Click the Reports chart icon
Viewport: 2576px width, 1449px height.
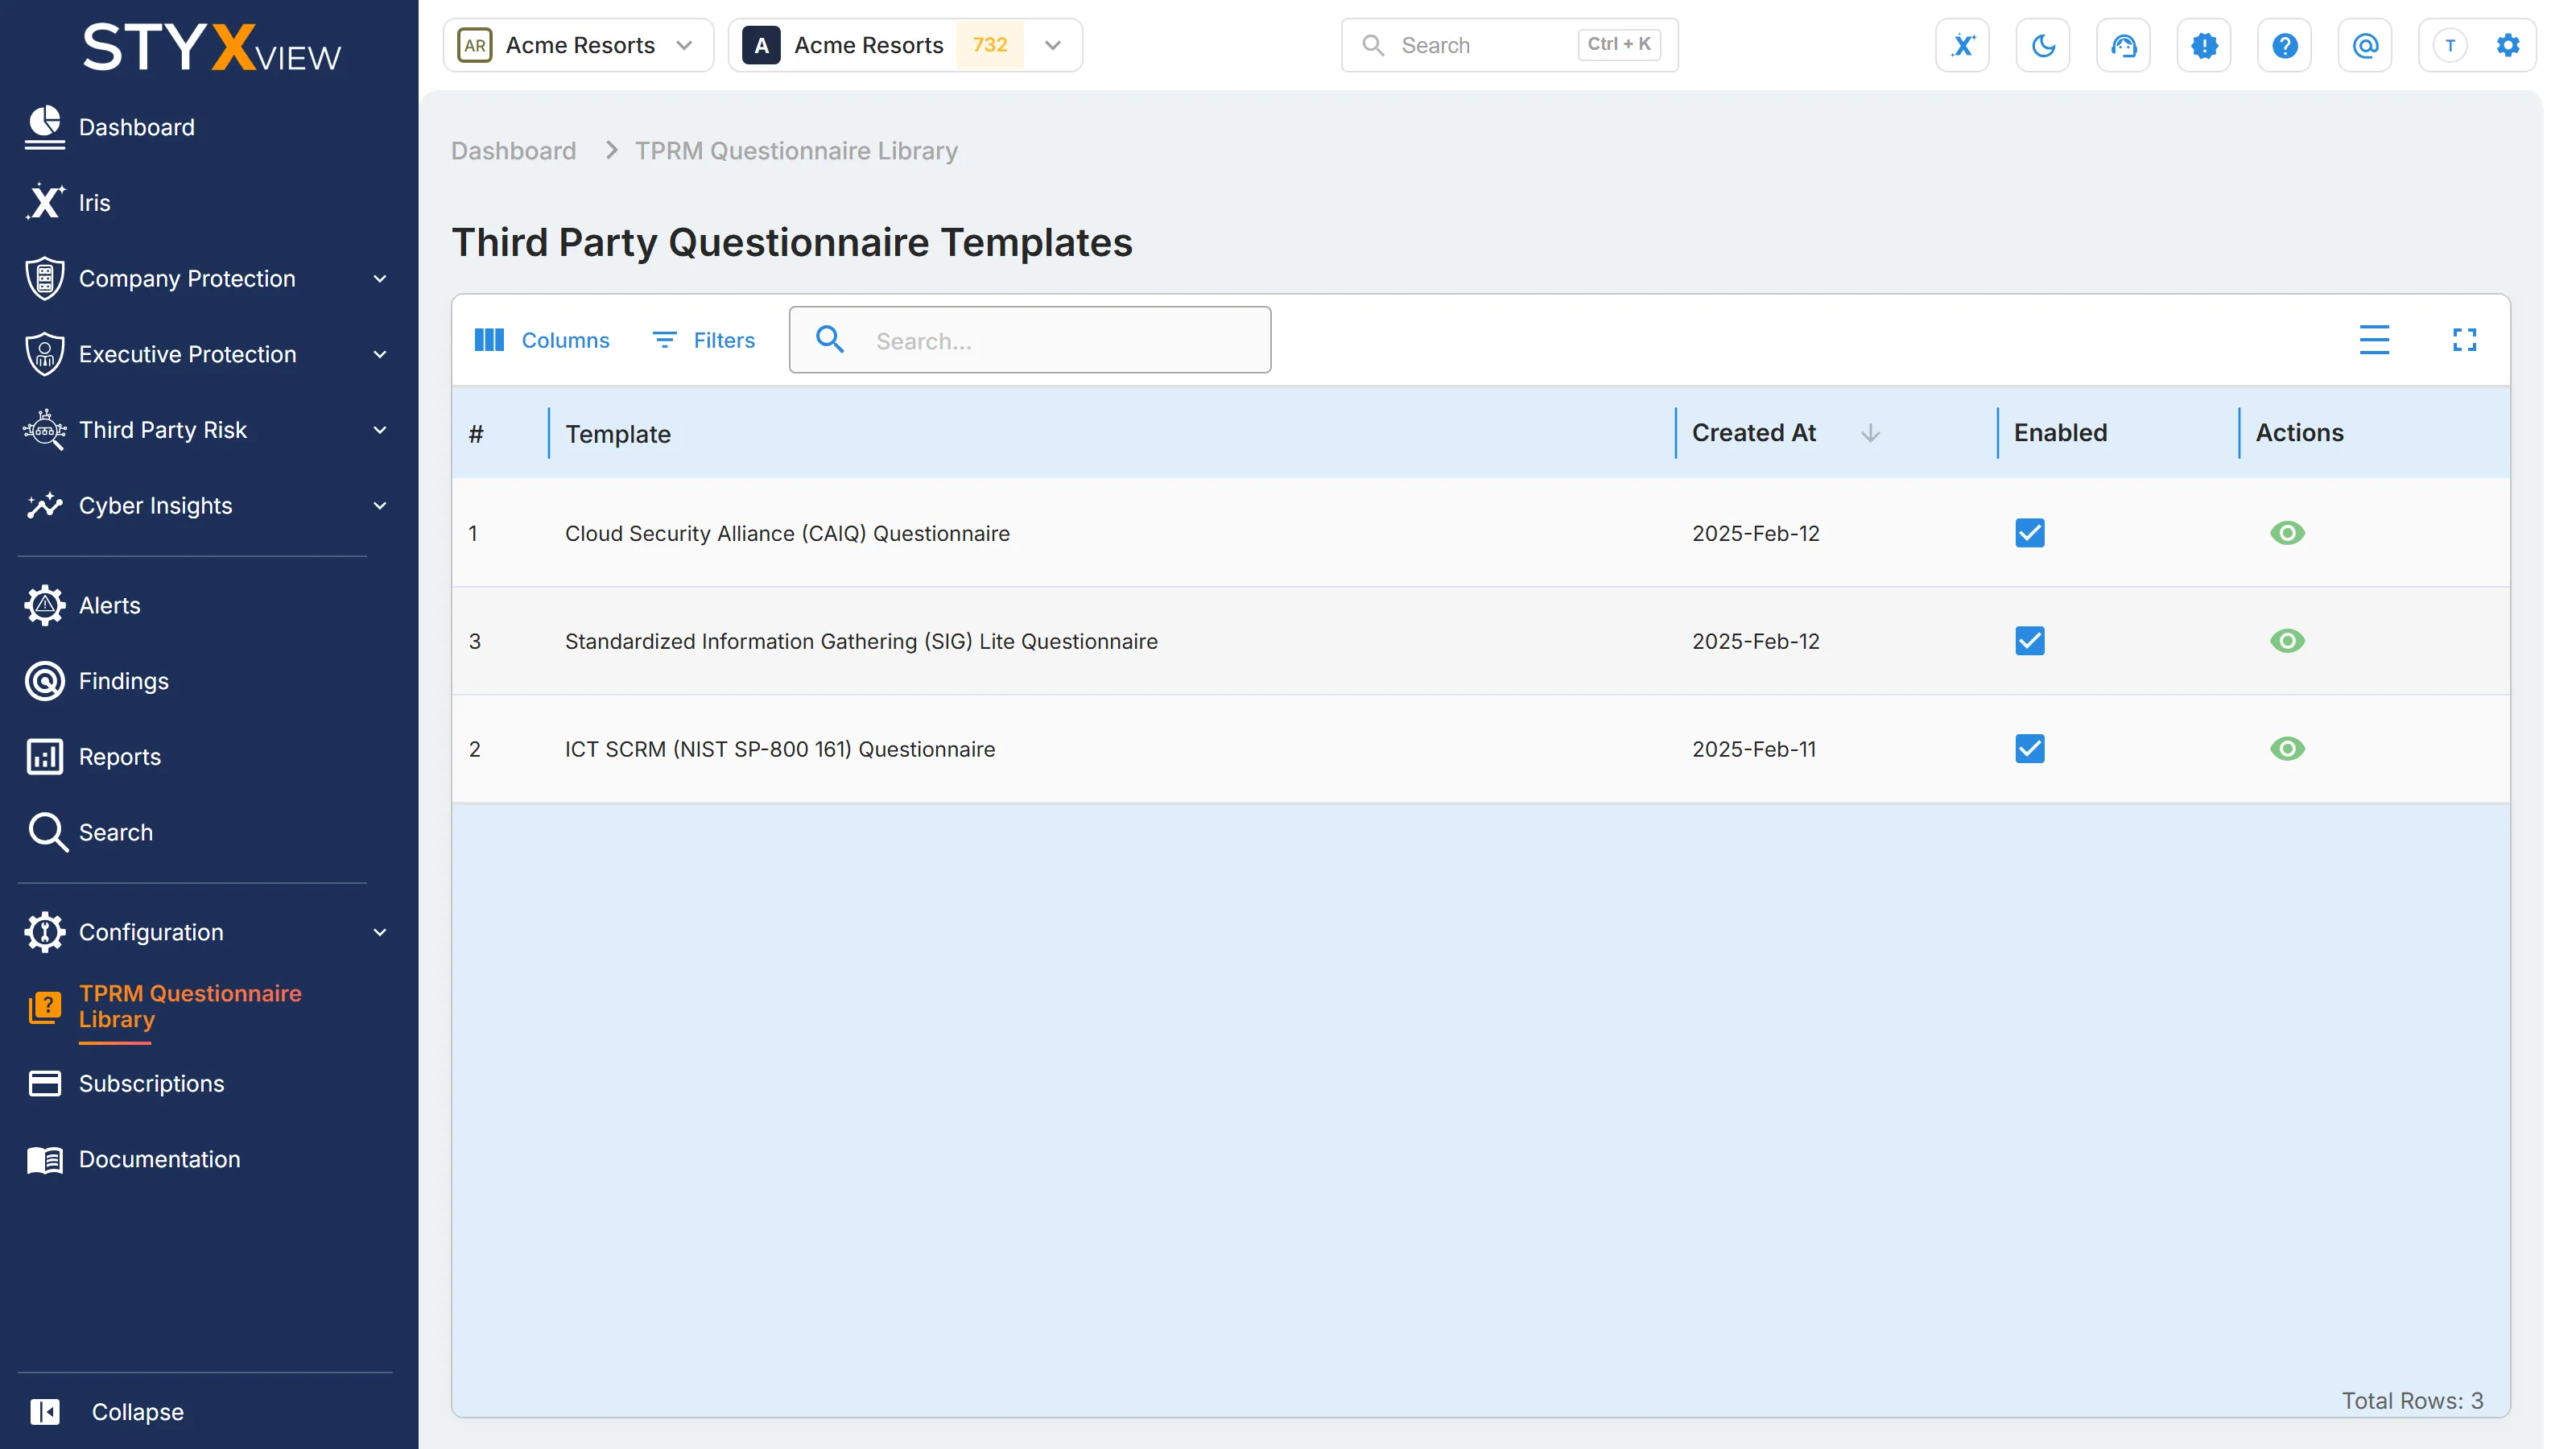pyautogui.click(x=45, y=757)
